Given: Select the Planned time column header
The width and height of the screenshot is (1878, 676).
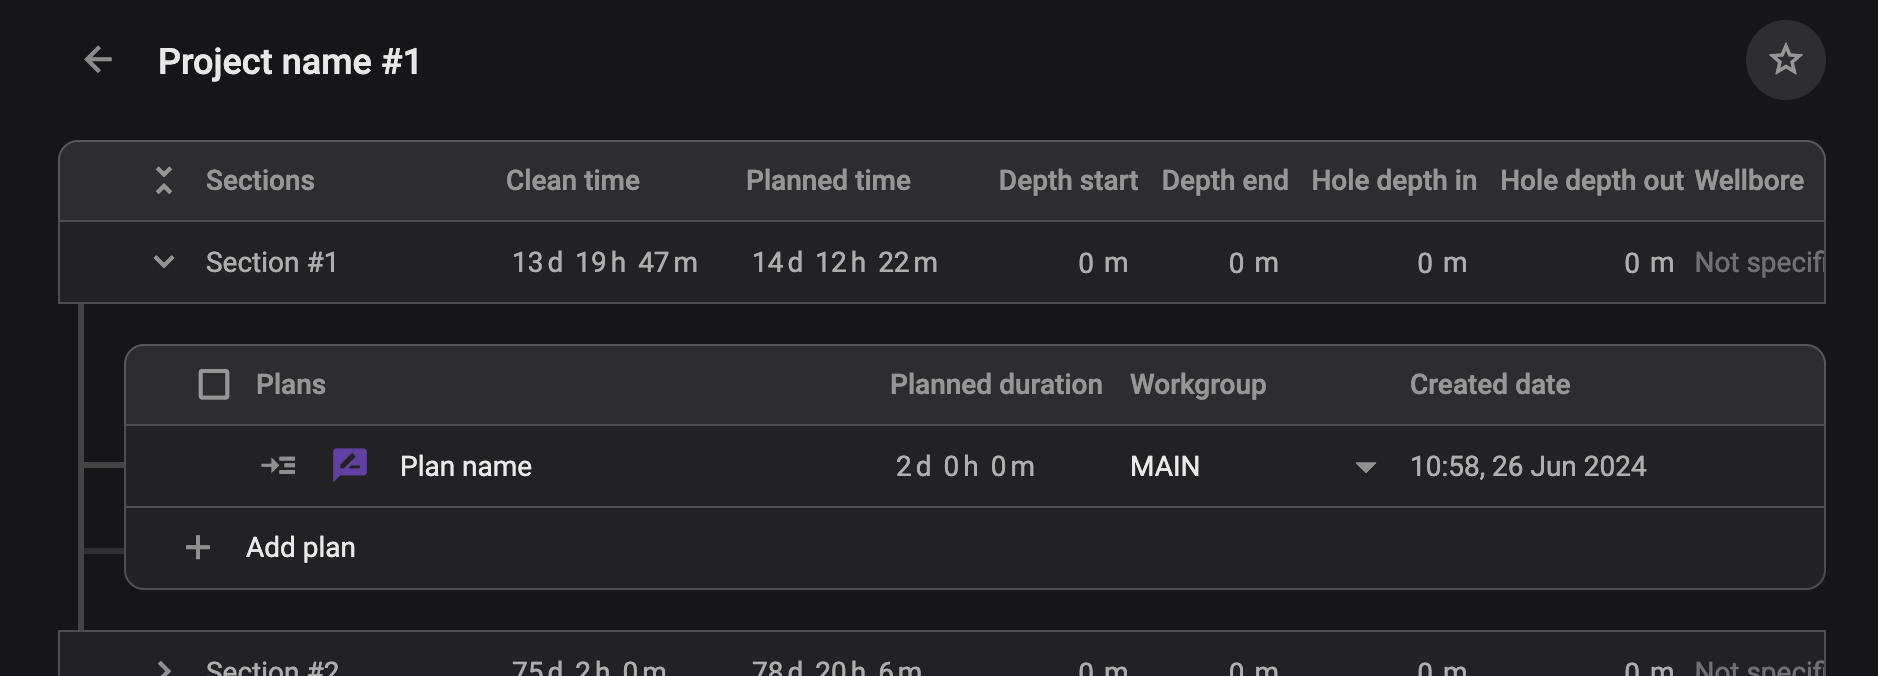Looking at the screenshot, I should [828, 180].
